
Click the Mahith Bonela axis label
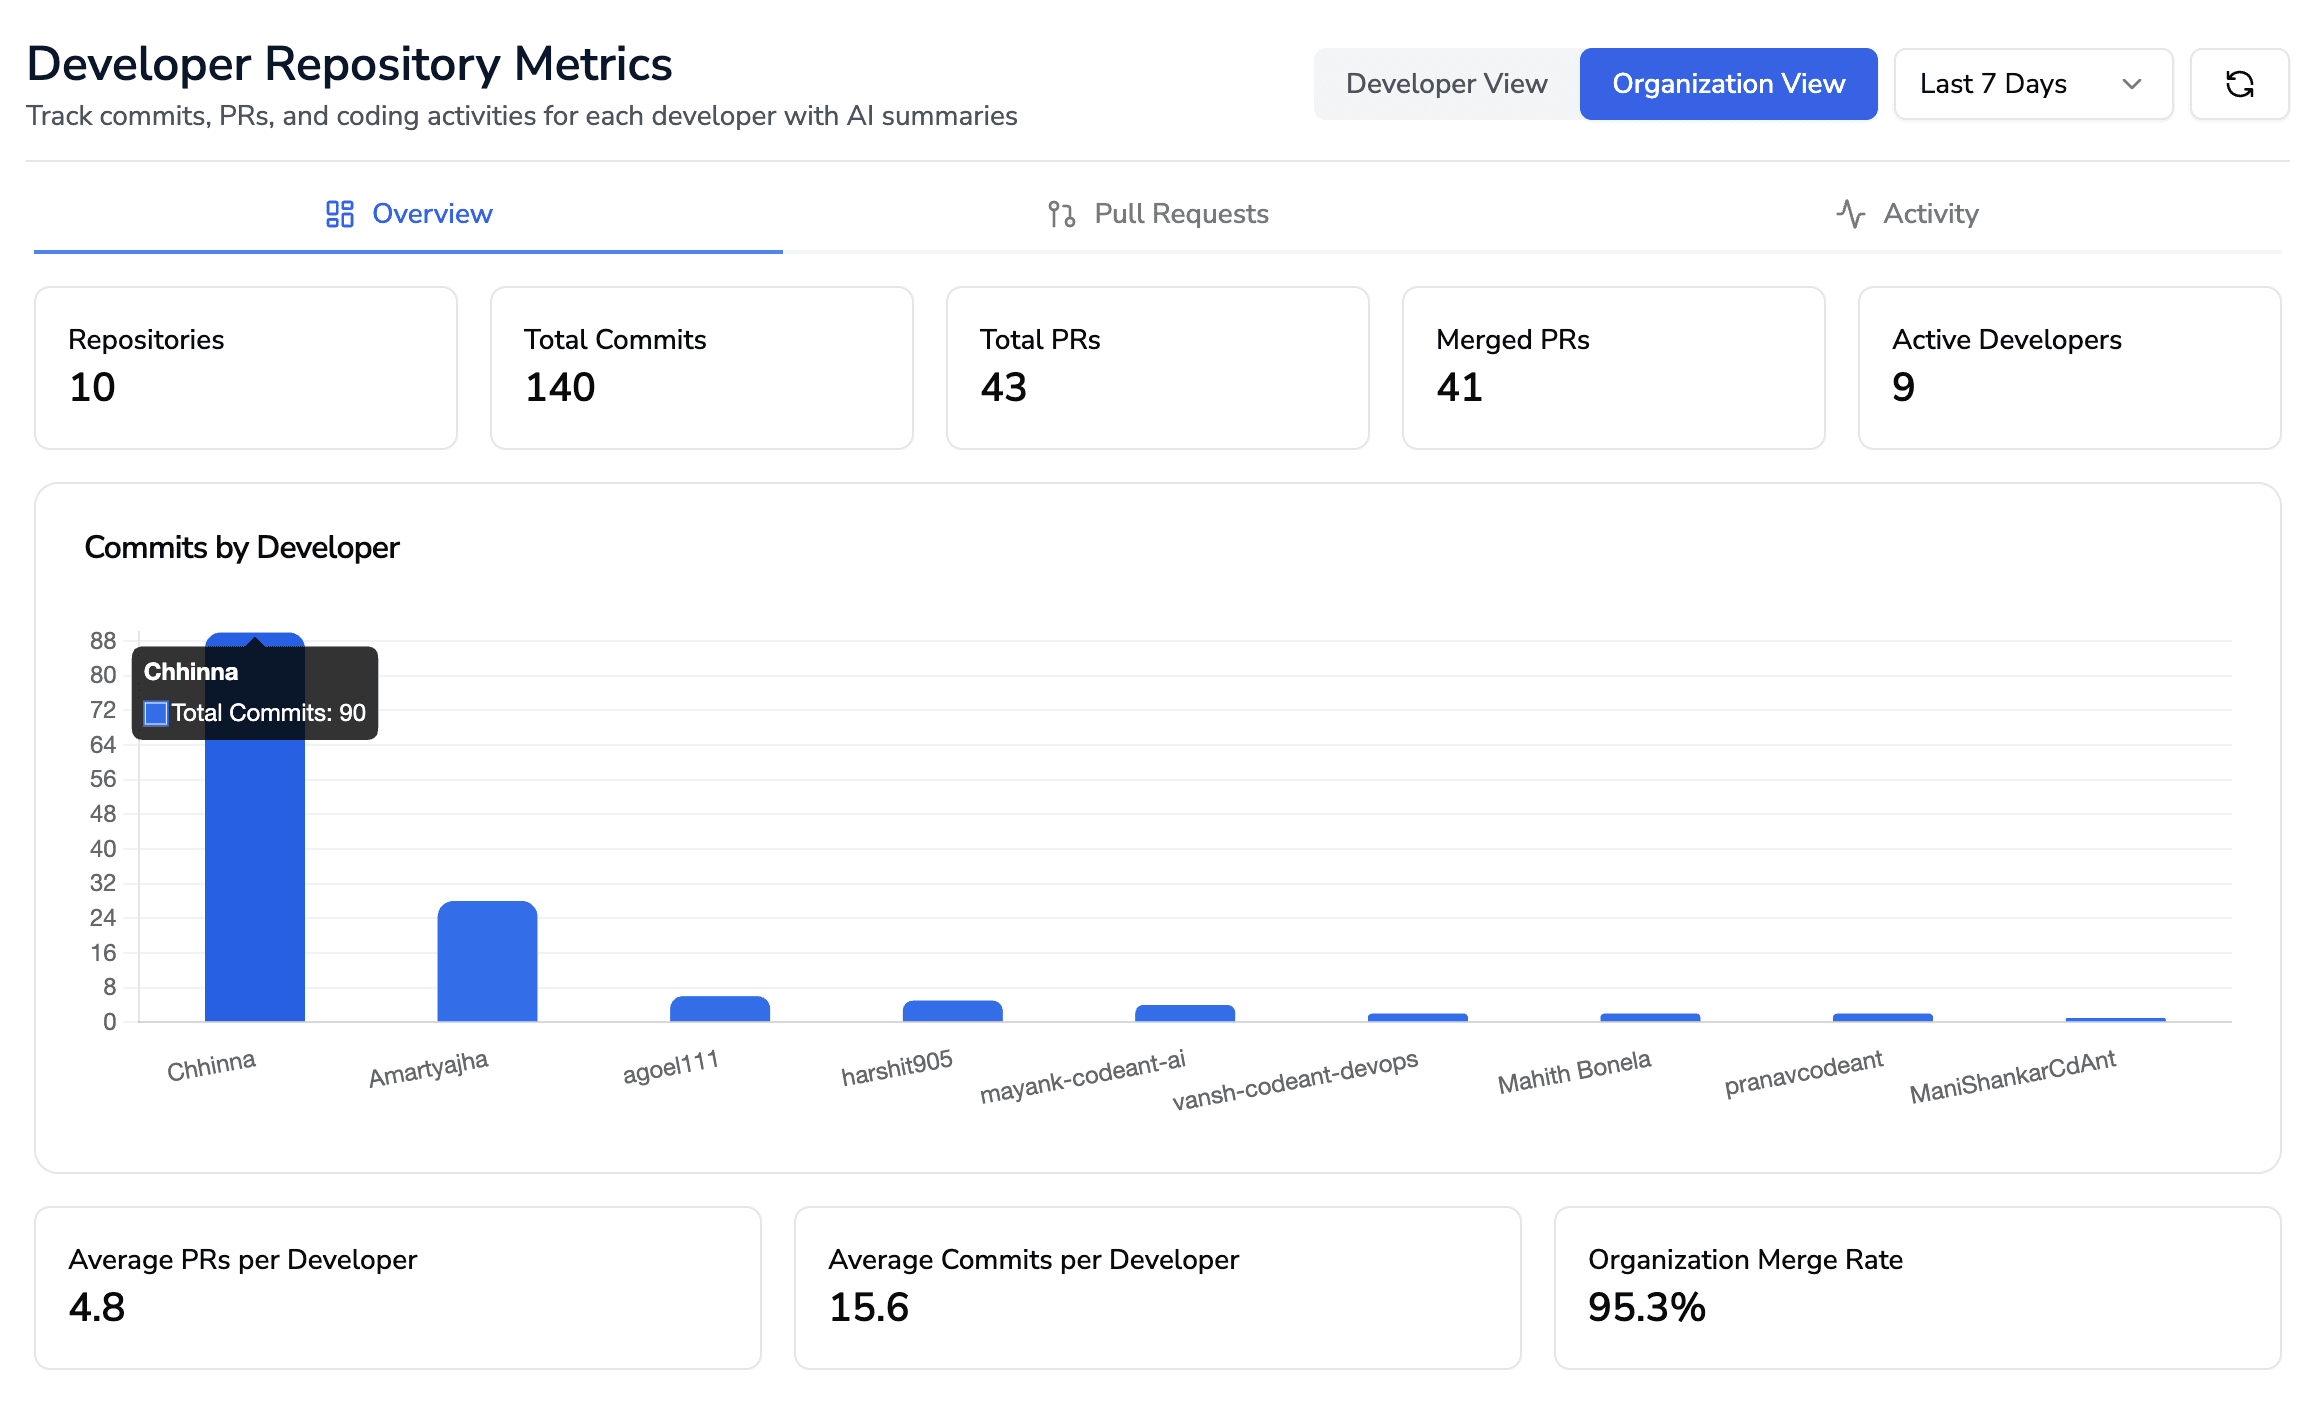coord(1574,1072)
